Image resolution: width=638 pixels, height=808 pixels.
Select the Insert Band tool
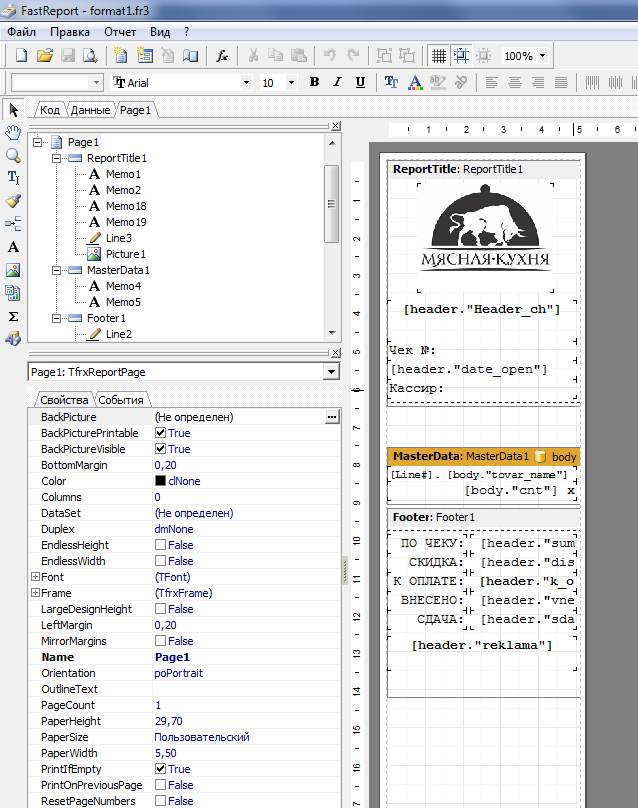(x=13, y=224)
